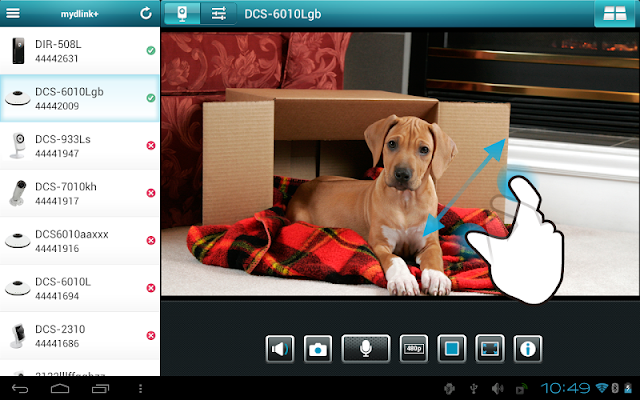Click the DCS6010aaxxx offline status icon

151,240
